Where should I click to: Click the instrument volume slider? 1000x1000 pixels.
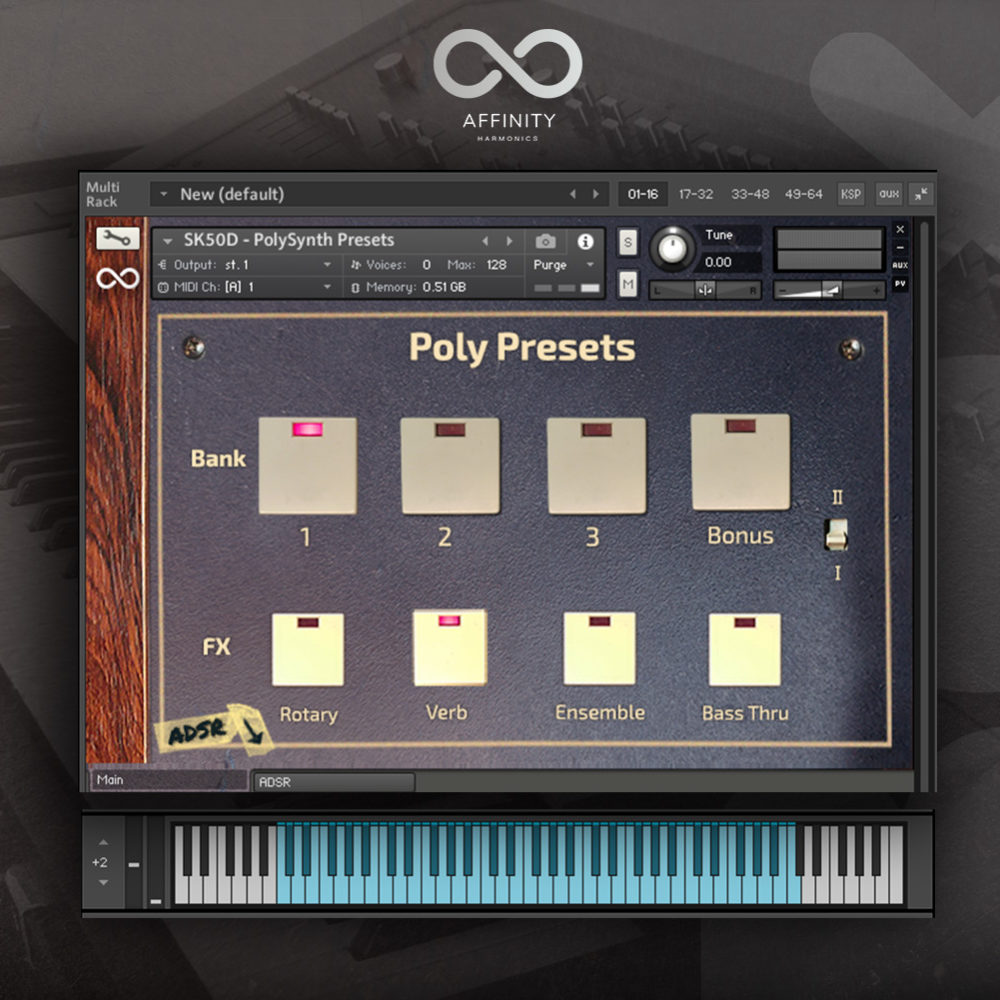(829, 291)
